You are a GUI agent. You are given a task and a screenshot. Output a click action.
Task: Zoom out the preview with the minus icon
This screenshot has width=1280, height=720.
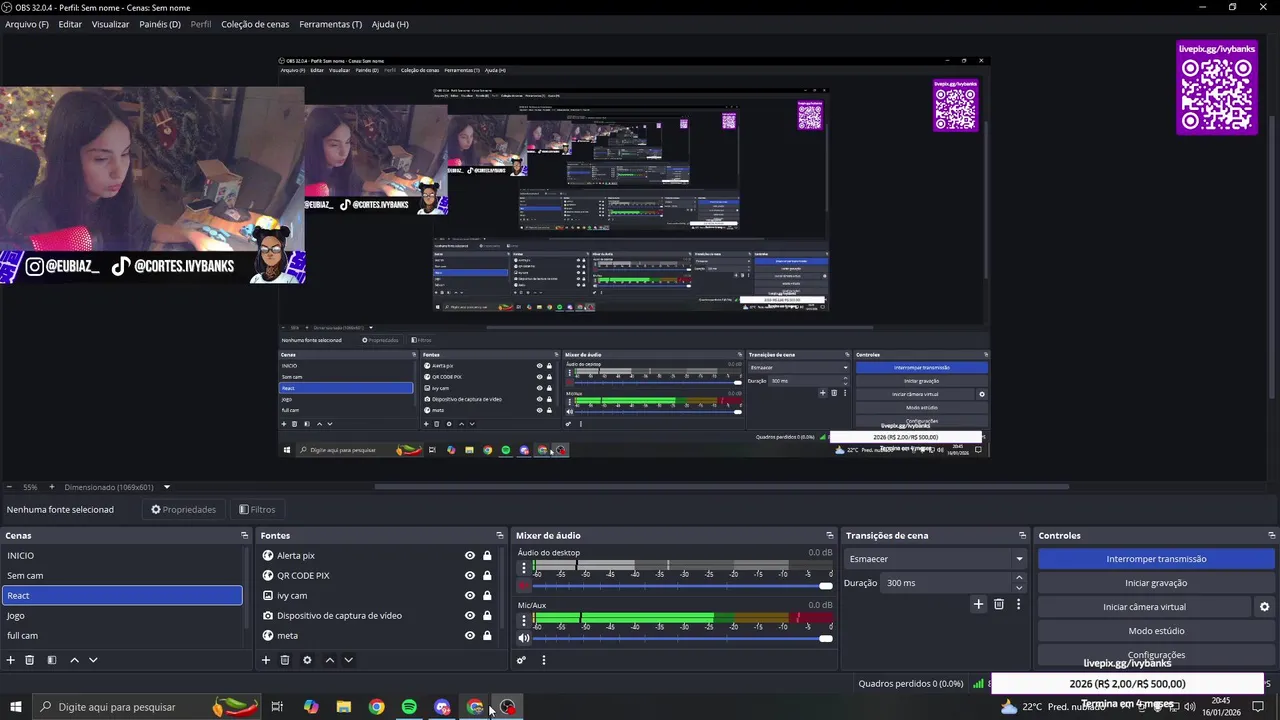pyautogui.click(x=9, y=487)
